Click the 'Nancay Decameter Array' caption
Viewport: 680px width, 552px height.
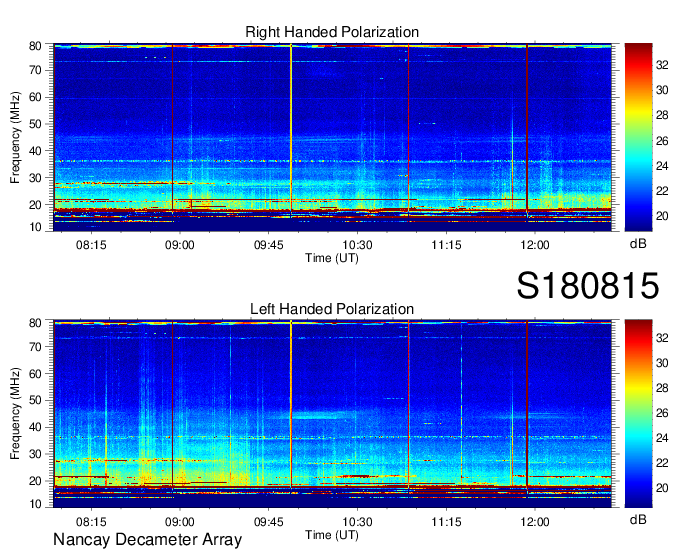click(x=147, y=540)
